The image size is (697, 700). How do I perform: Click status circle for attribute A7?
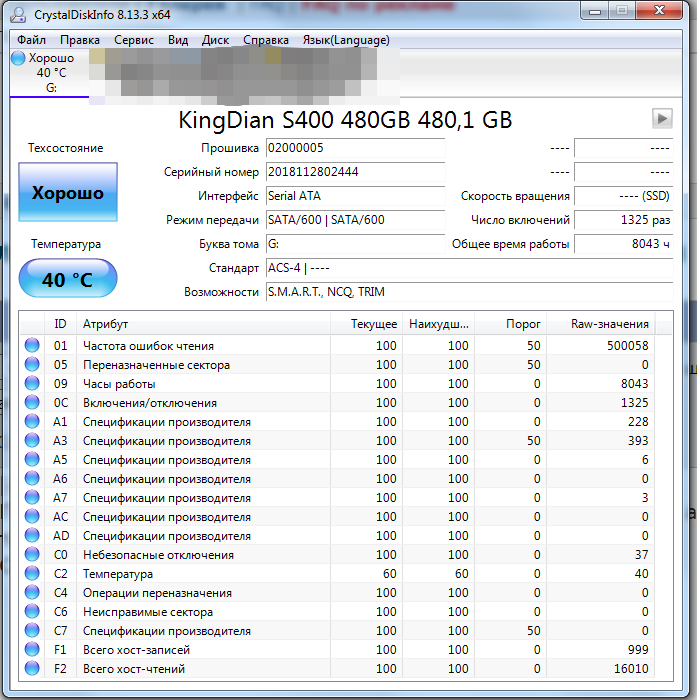pyautogui.click(x=32, y=497)
